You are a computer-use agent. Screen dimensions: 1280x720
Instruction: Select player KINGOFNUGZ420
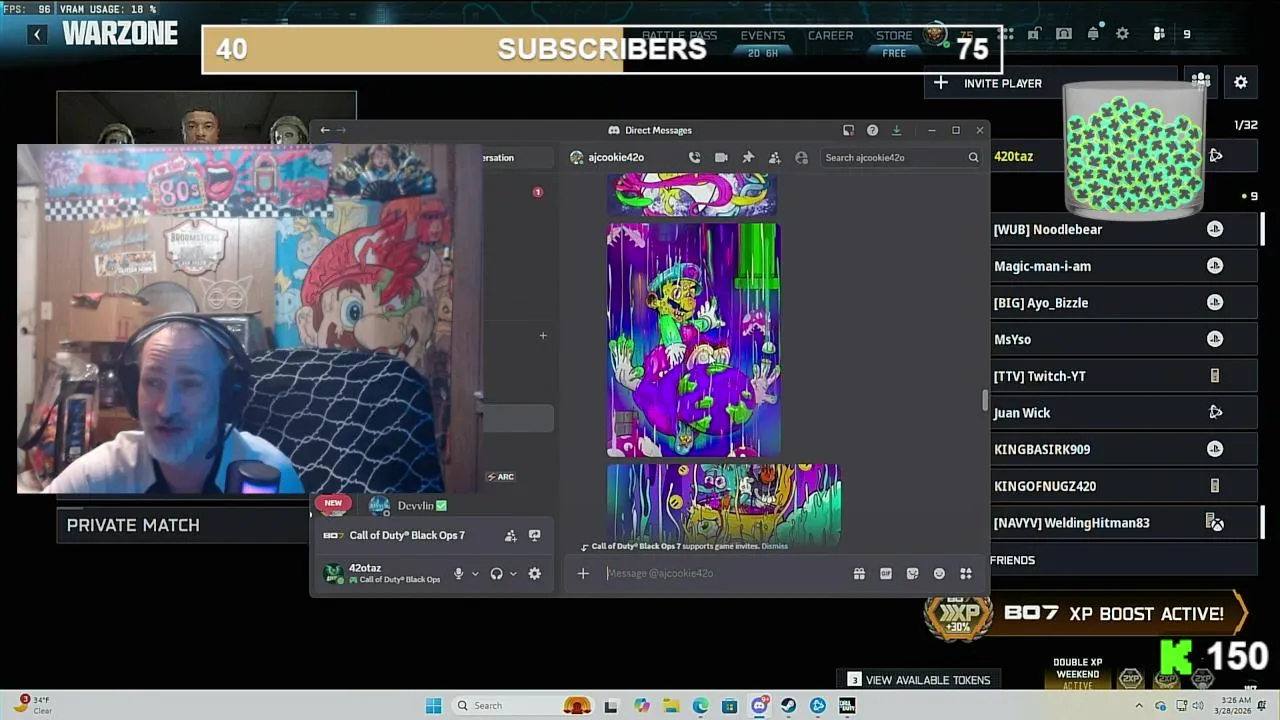click(1124, 486)
